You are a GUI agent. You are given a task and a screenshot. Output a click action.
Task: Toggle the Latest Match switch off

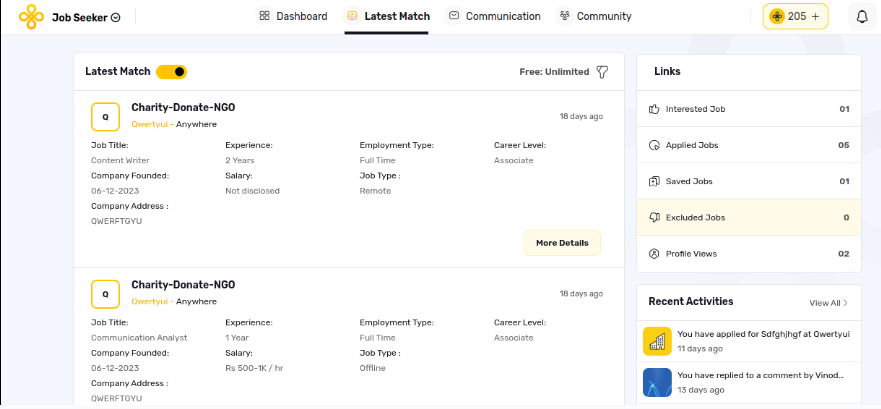tap(171, 72)
